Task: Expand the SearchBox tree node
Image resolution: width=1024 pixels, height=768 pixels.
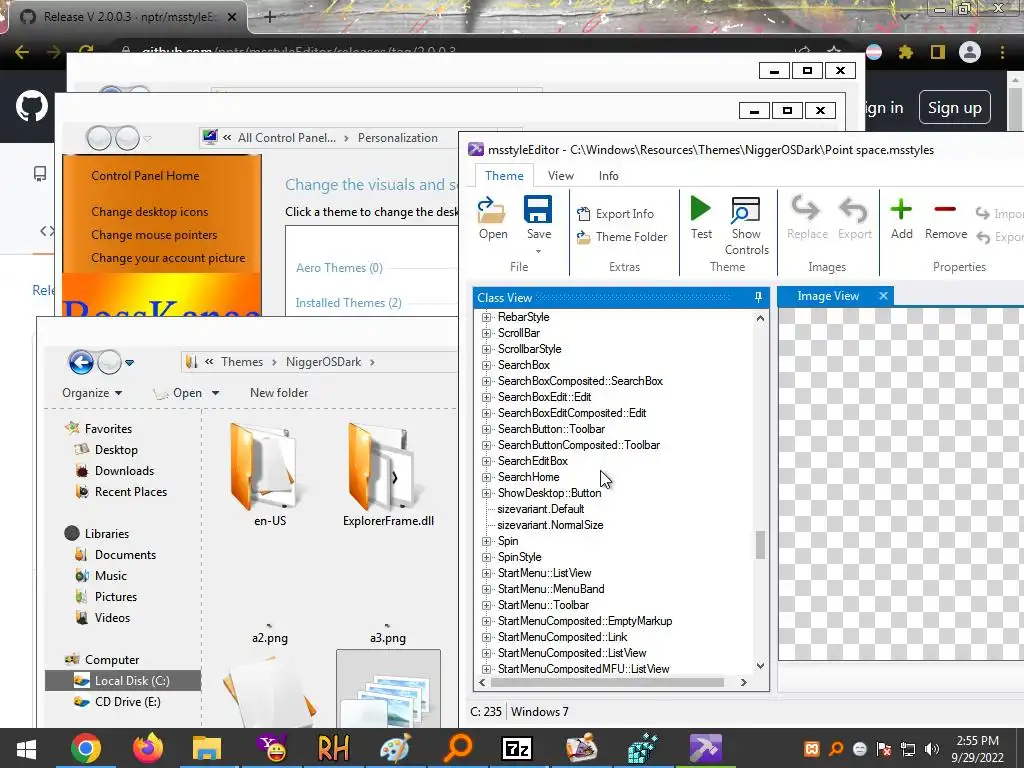Action: pos(486,365)
